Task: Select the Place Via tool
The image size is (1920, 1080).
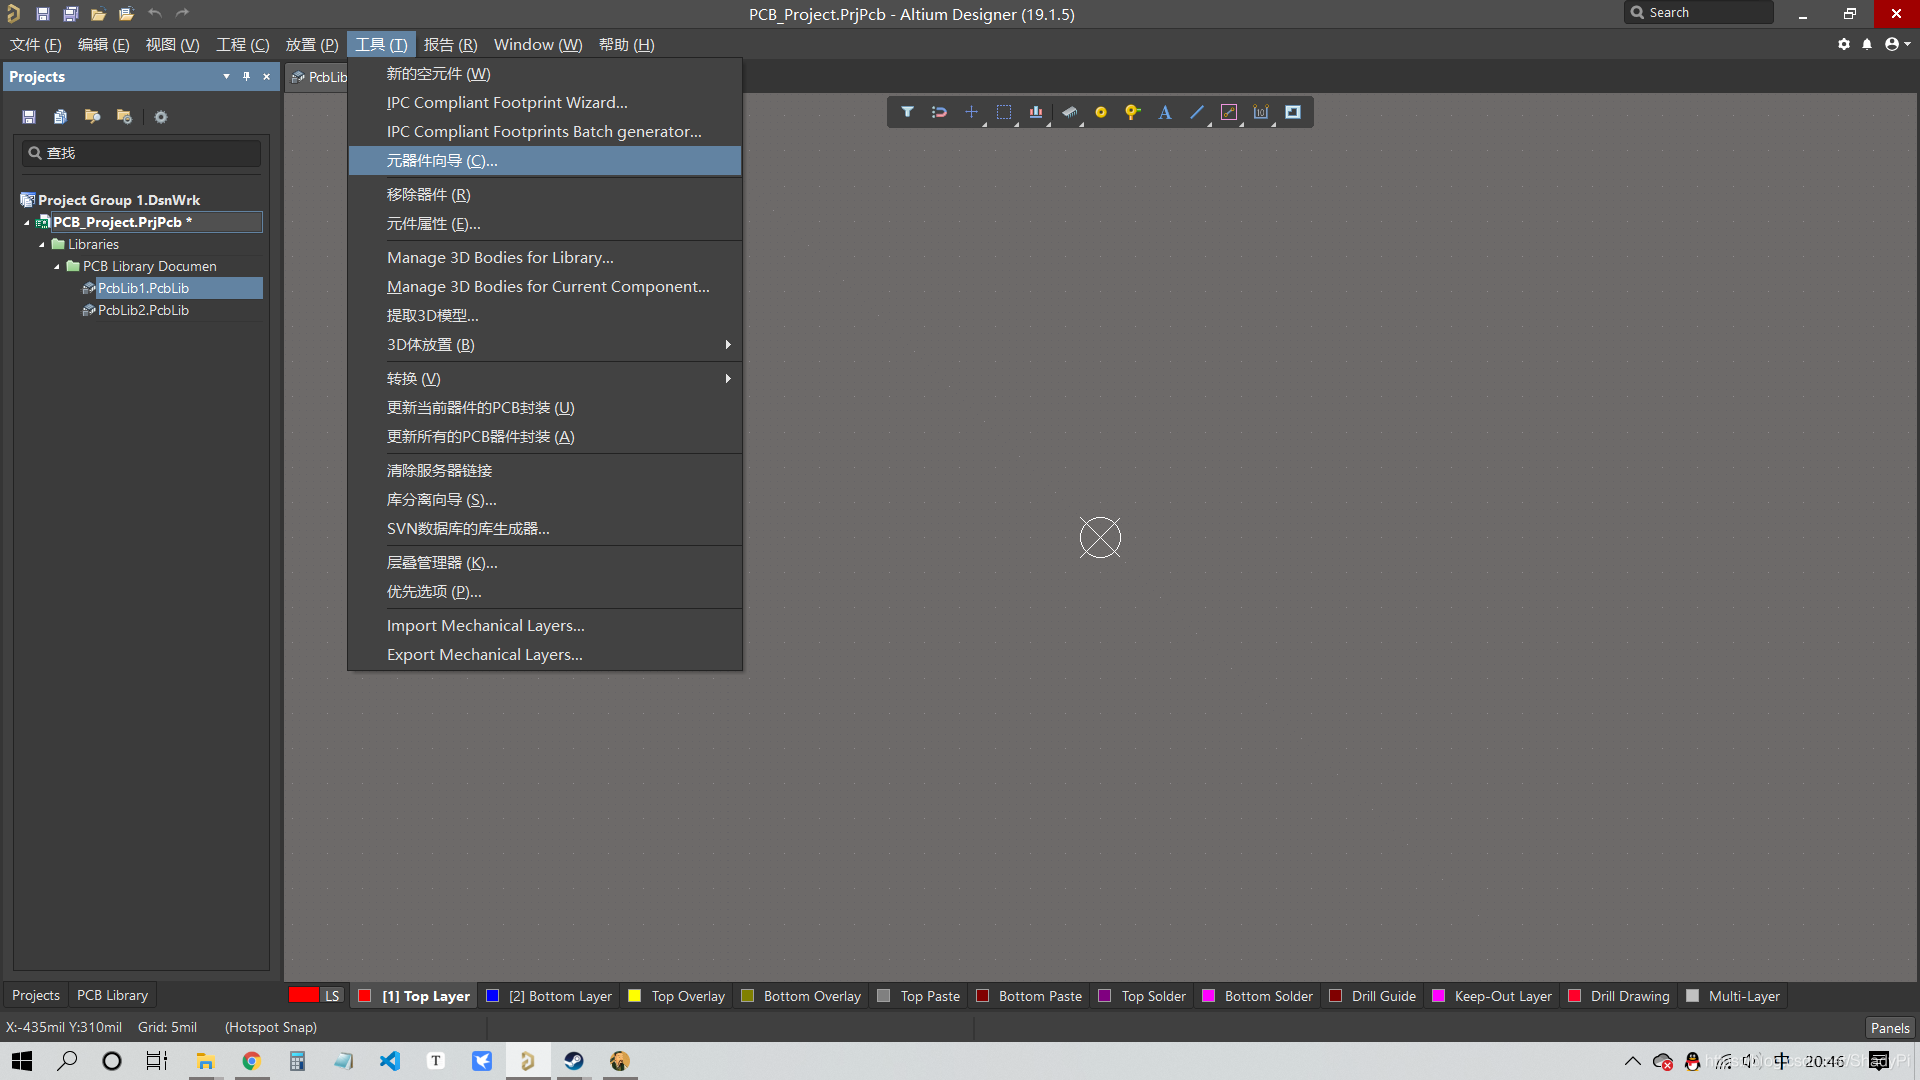Action: pyautogui.click(x=1132, y=112)
